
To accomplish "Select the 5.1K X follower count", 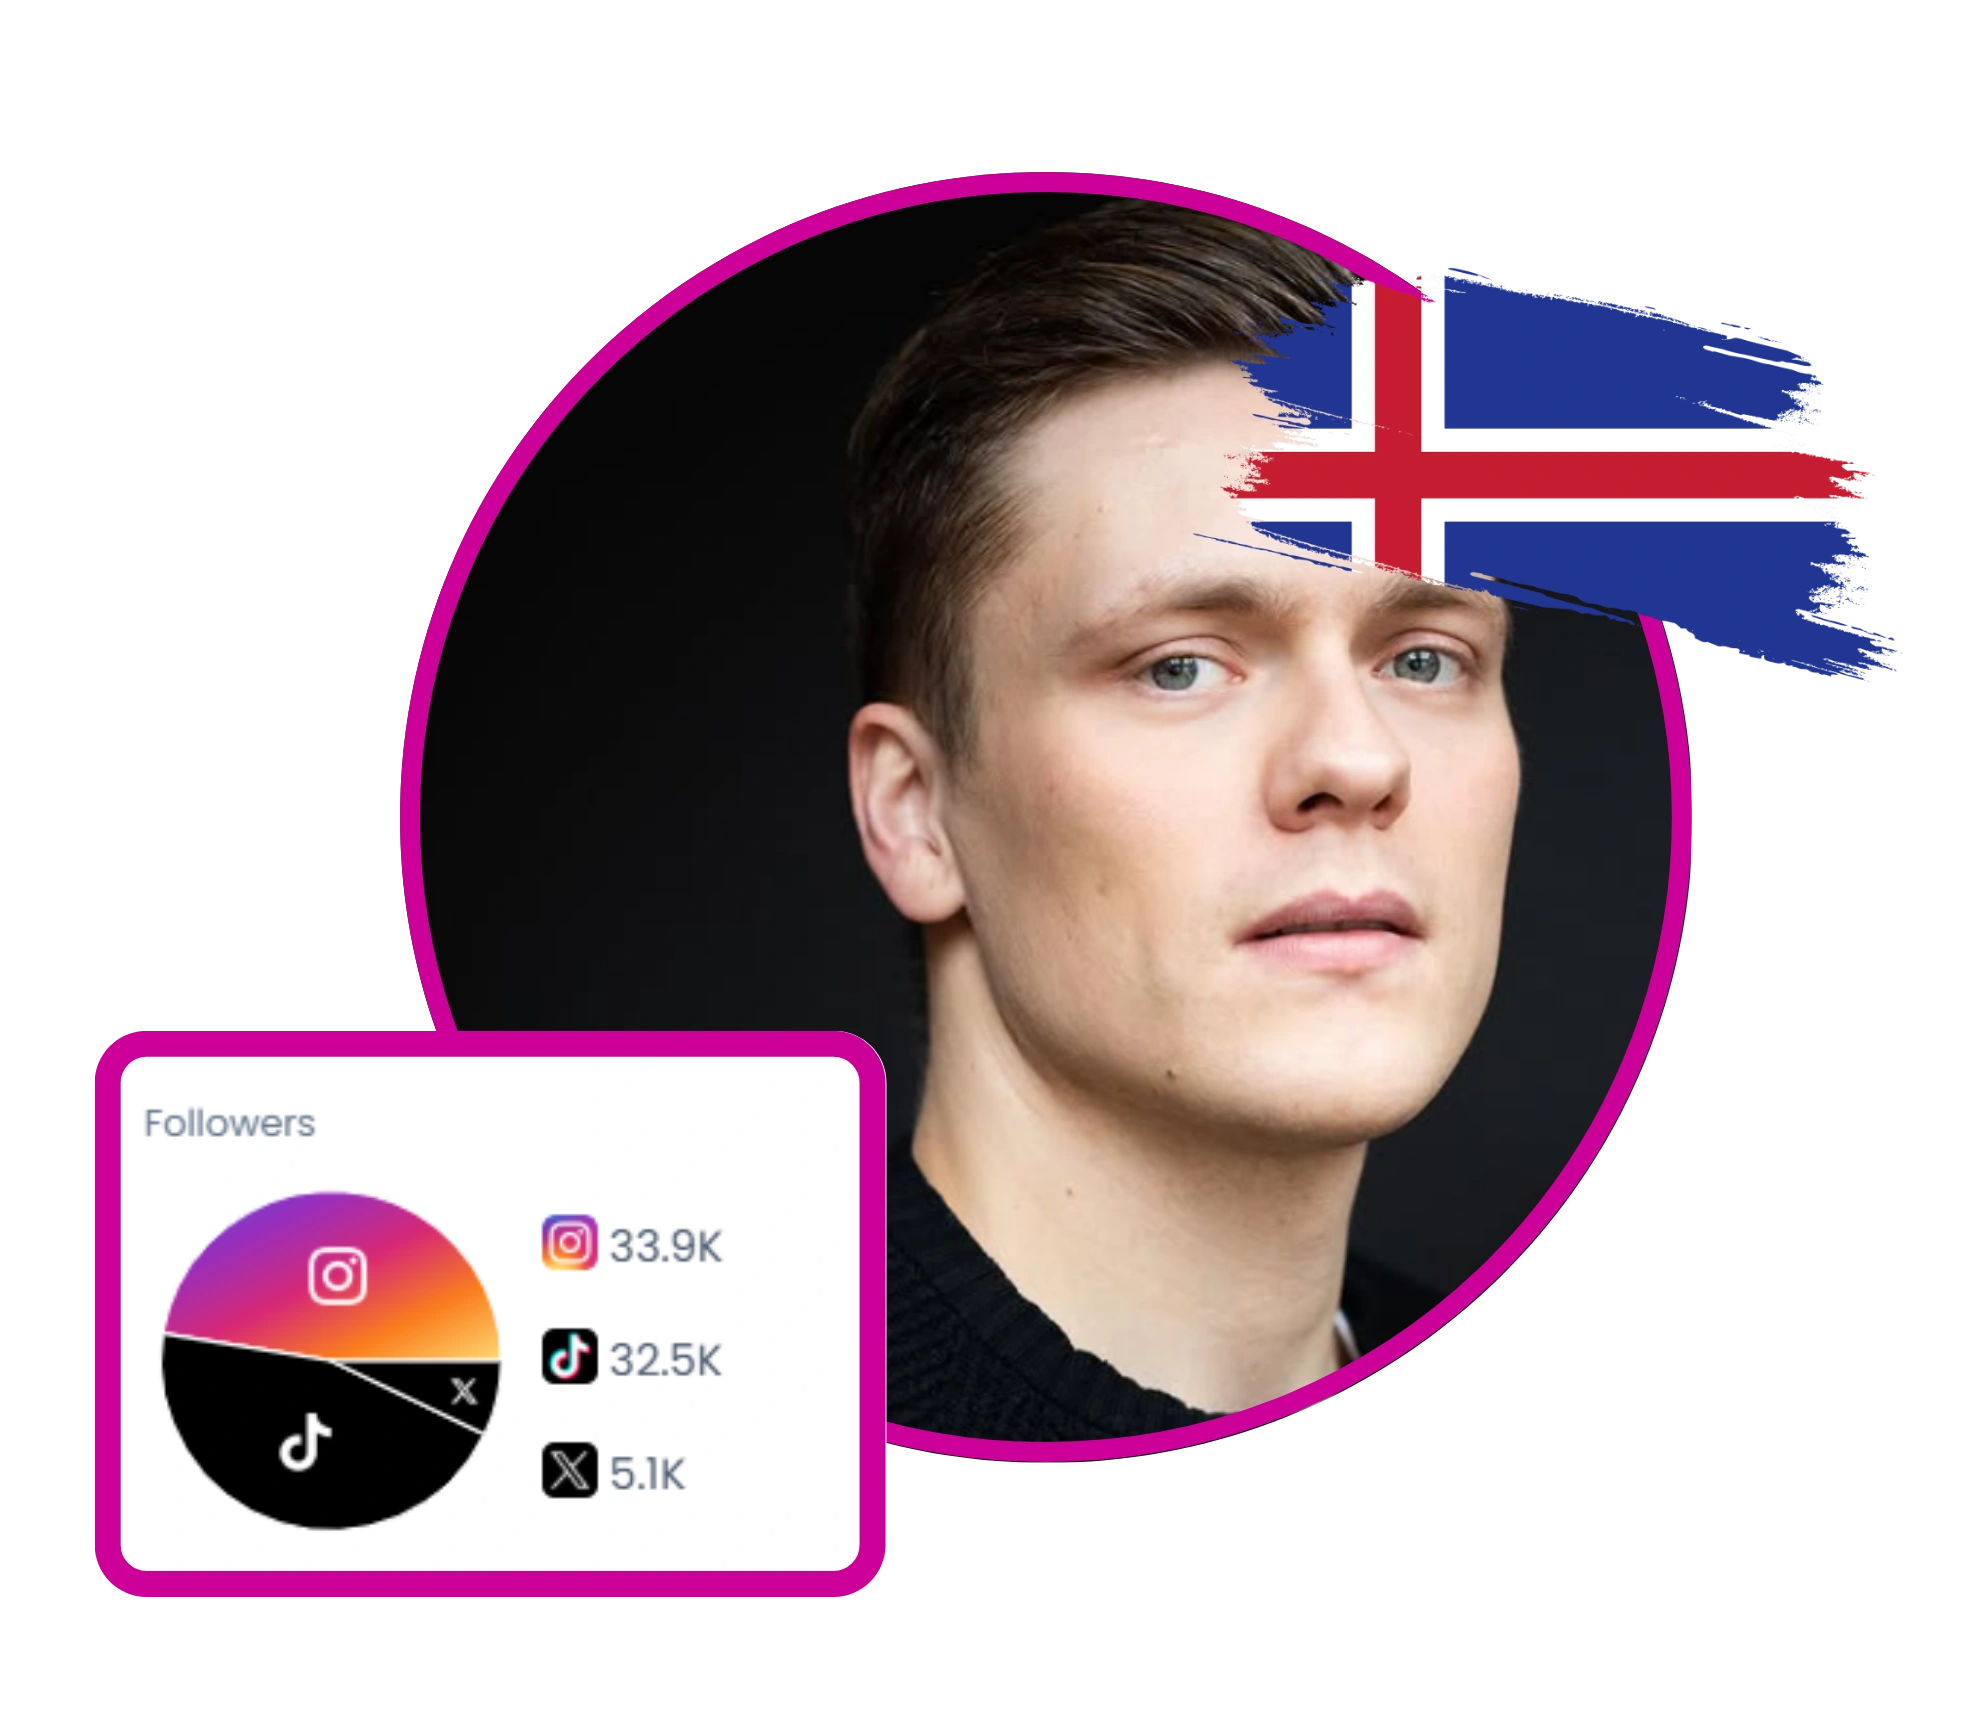I will pyautogui.click(x=648, y=1473).
